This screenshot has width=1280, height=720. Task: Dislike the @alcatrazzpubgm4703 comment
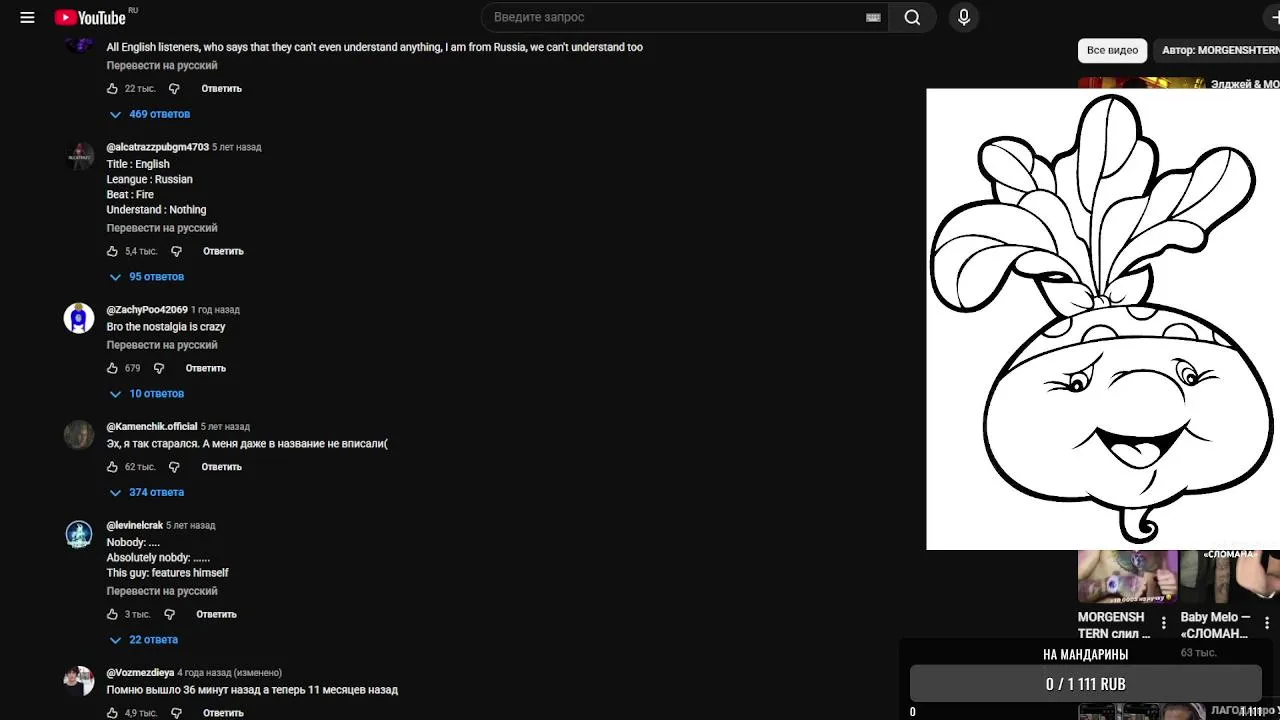(x=176, y=252)
